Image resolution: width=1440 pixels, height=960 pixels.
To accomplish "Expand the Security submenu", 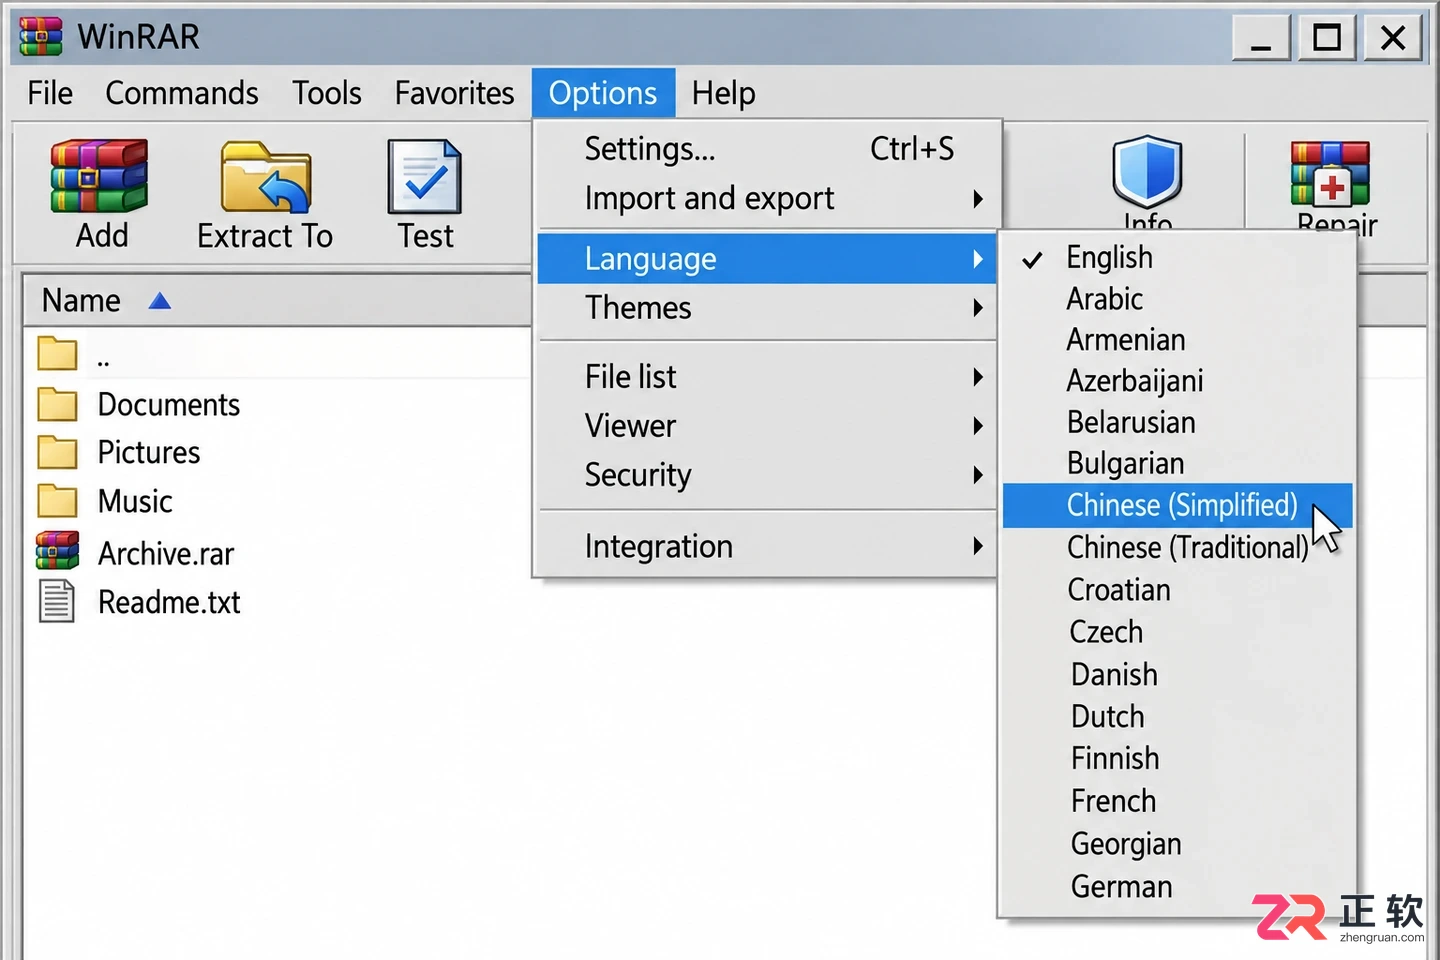I will [768, 475].
